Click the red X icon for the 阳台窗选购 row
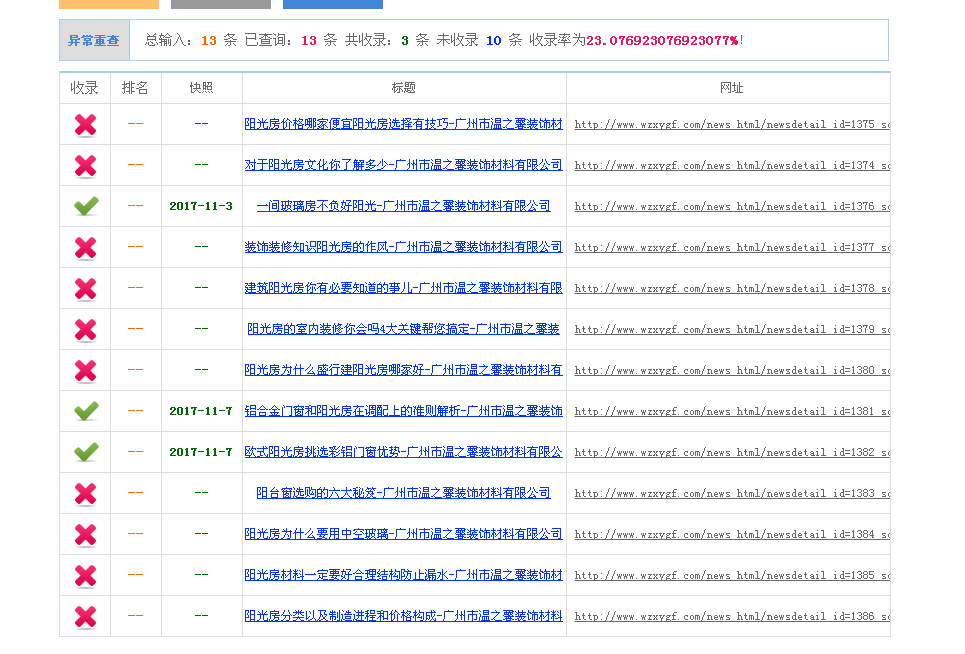965x654 pixels. coord(85,493)
